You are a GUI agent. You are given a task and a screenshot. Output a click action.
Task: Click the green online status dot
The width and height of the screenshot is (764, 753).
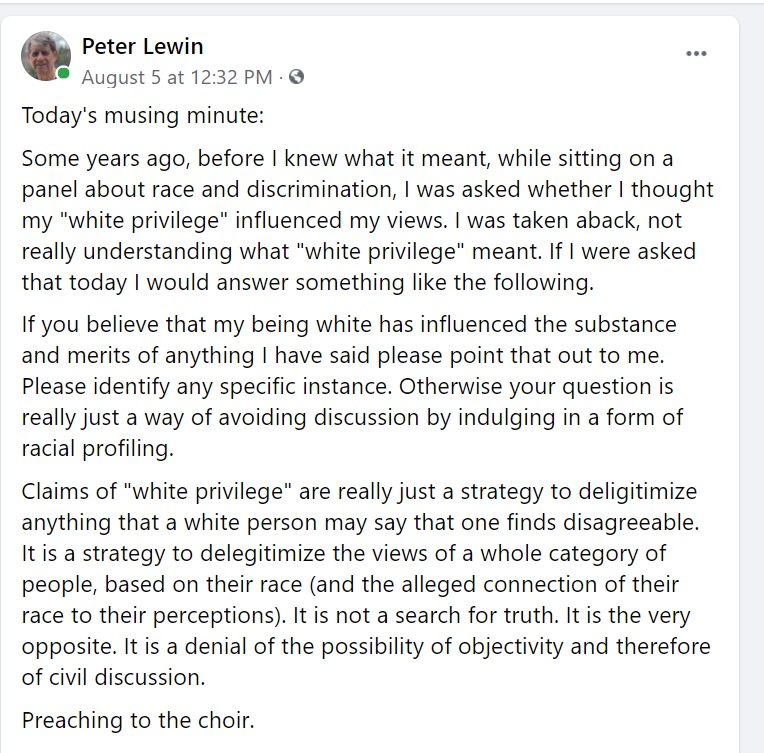point(63,74)
